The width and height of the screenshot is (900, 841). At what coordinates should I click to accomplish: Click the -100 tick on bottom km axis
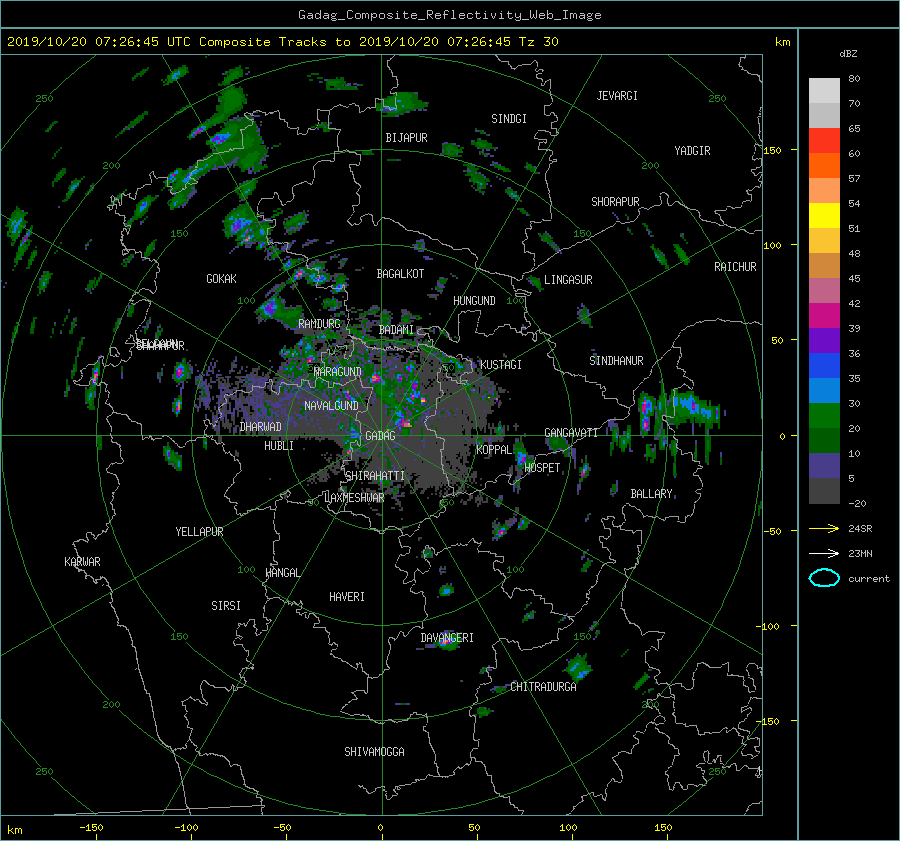[x=186, y=827]
